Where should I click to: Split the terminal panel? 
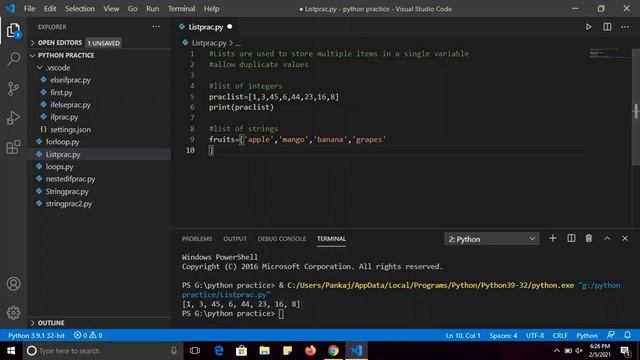[571, 238]
